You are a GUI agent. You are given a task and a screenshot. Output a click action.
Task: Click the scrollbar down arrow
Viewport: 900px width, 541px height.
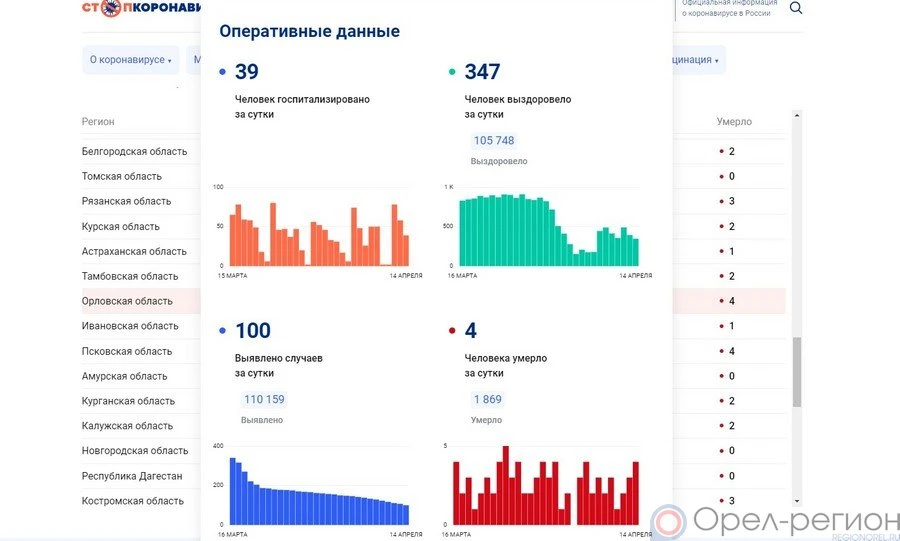[797, 500]
